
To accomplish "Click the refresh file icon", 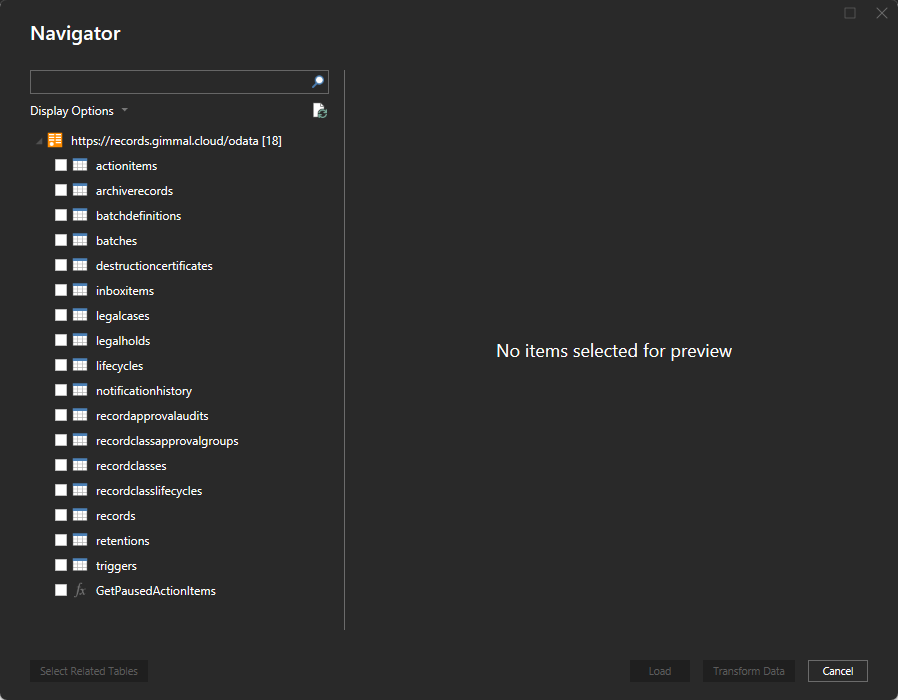I will (319, 111).
